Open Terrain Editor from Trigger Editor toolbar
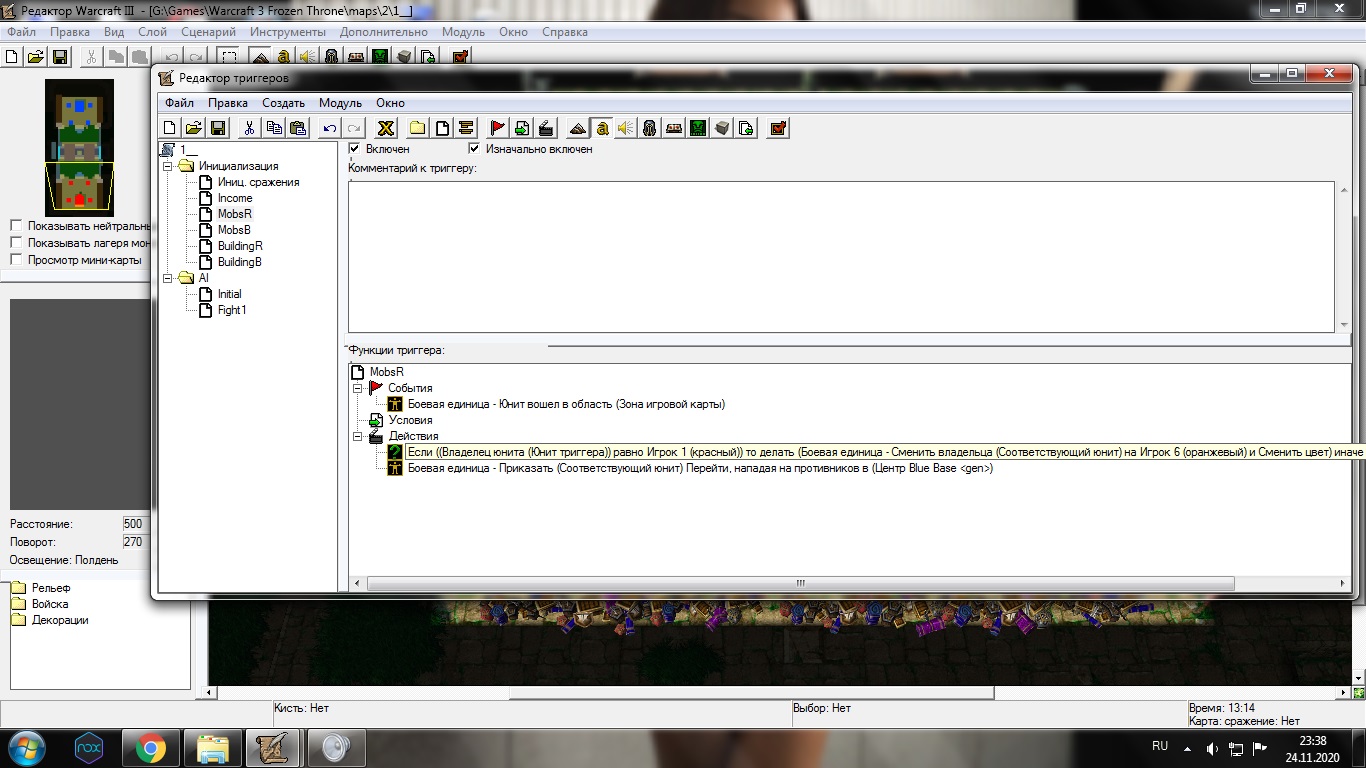1366x768 pixels. (577, 128)
